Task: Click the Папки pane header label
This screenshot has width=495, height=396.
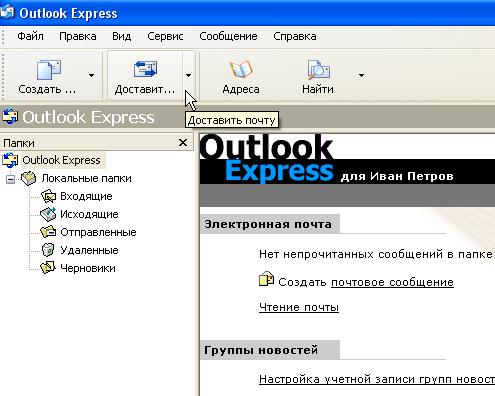Action: [19, 143]
